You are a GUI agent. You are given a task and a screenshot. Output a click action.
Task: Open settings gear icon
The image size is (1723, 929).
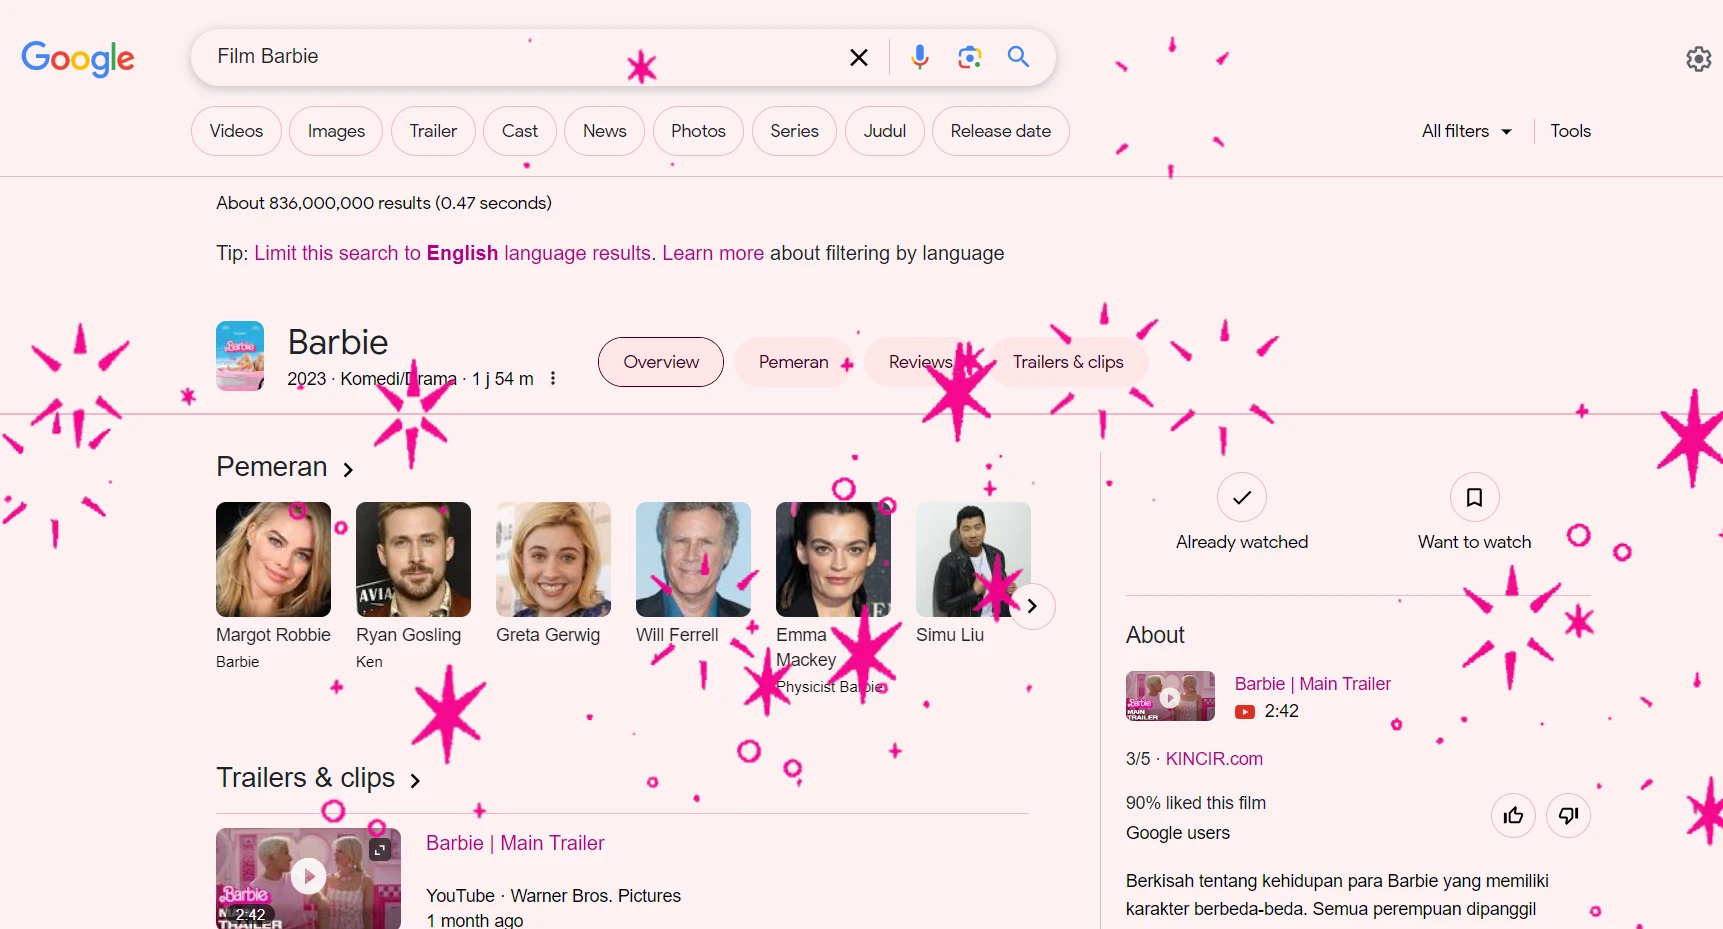[x=1698, y=59]
